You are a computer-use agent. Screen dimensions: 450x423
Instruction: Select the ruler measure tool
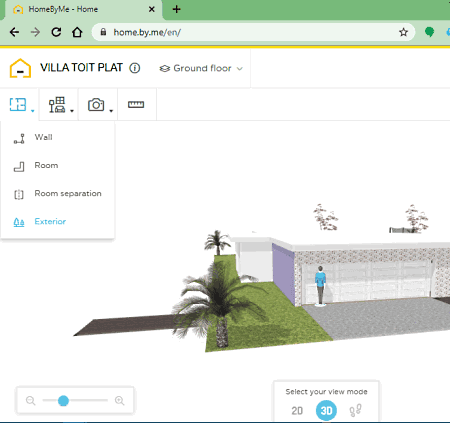pyautogui.click(x=136, y=105)
